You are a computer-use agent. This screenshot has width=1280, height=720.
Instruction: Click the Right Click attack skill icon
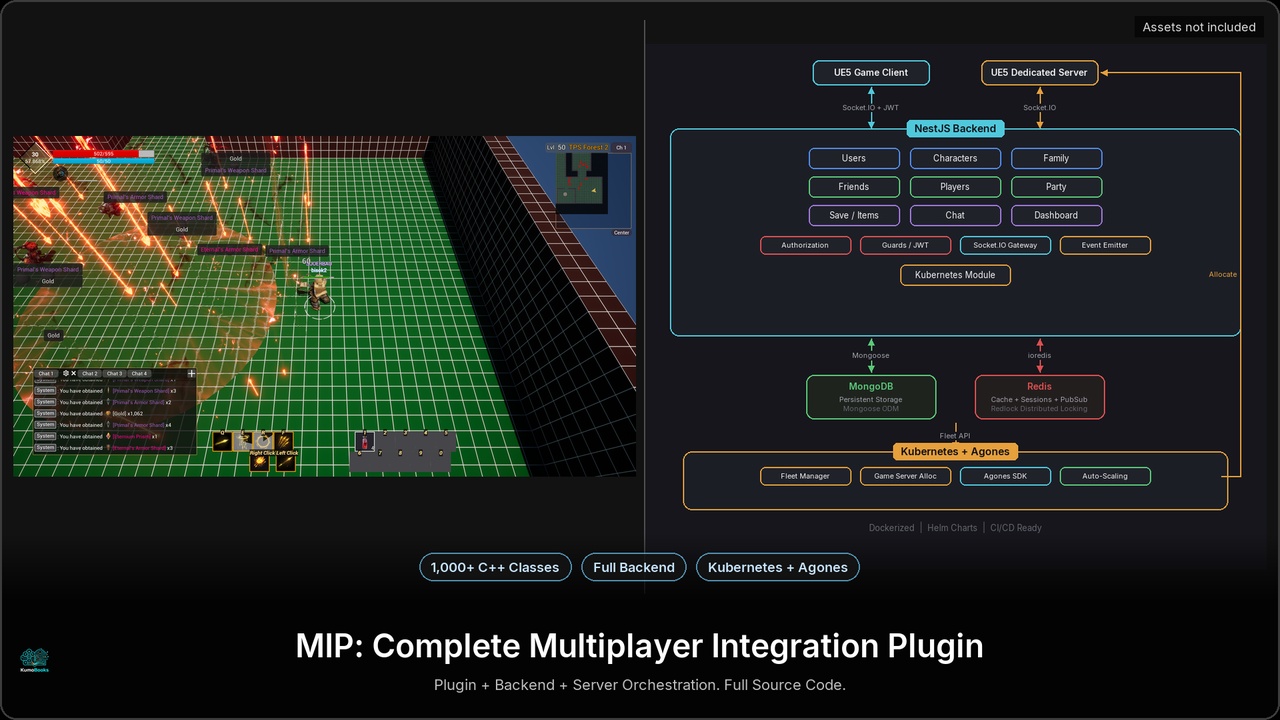coord(260,463)
